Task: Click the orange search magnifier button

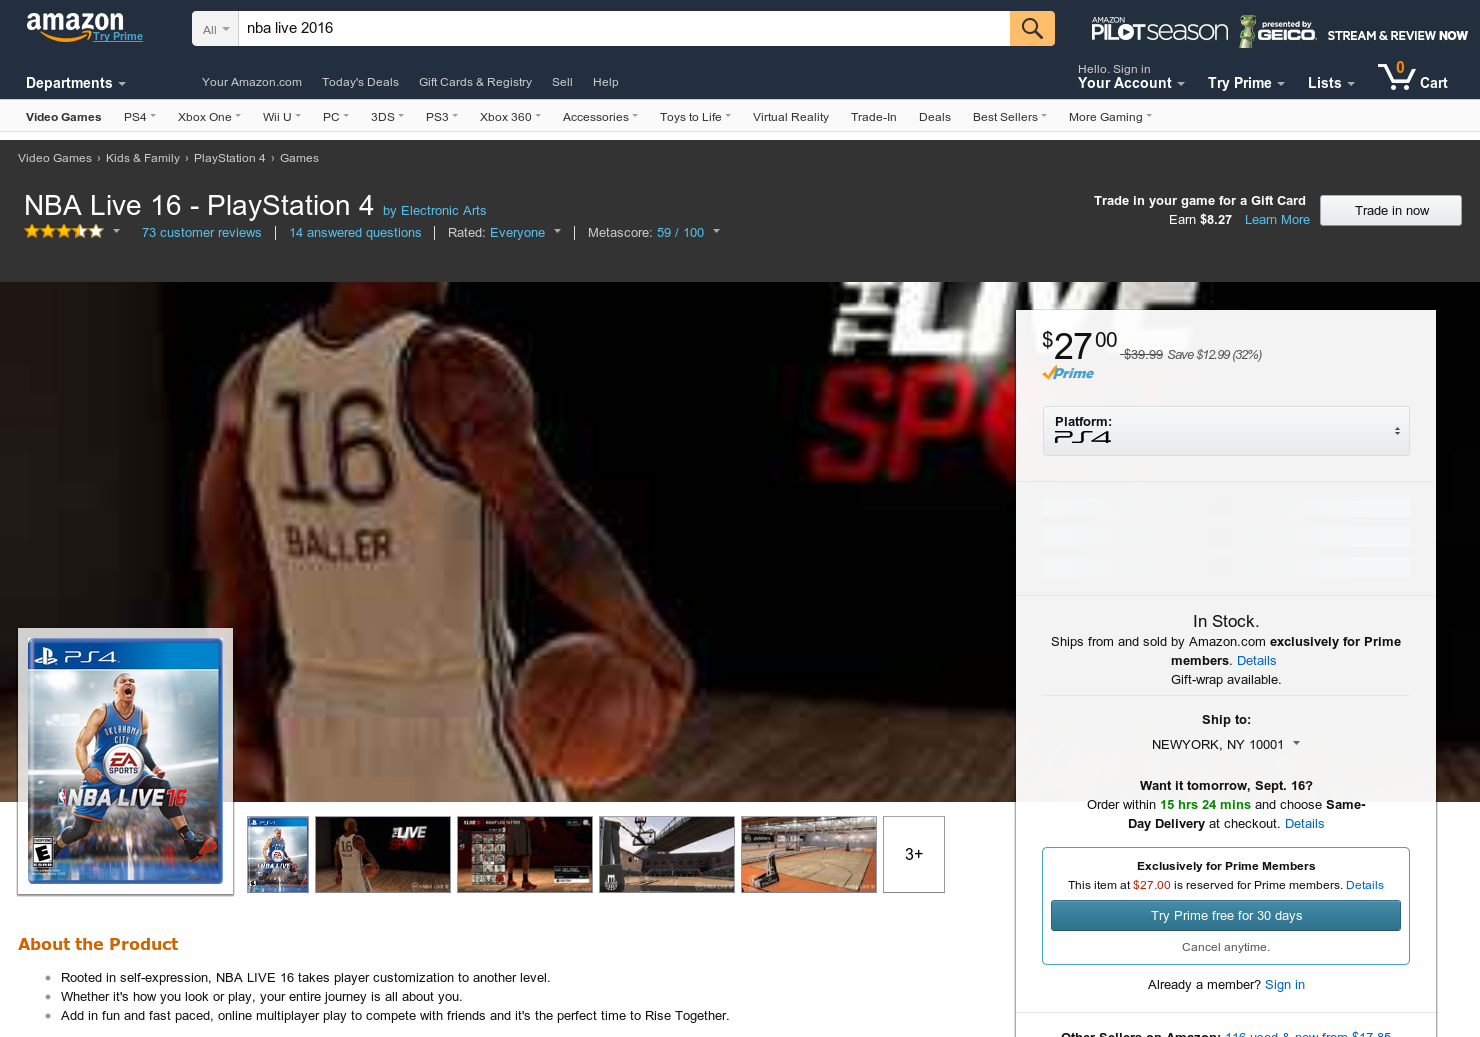Action: click(1032, 28)
